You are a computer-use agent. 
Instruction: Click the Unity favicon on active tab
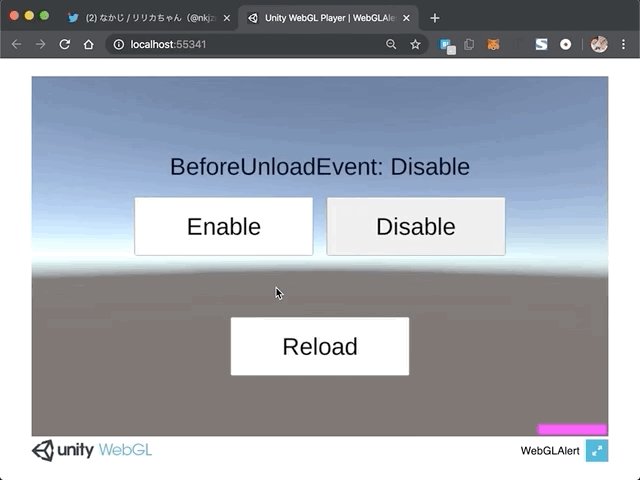coord(253,18)
